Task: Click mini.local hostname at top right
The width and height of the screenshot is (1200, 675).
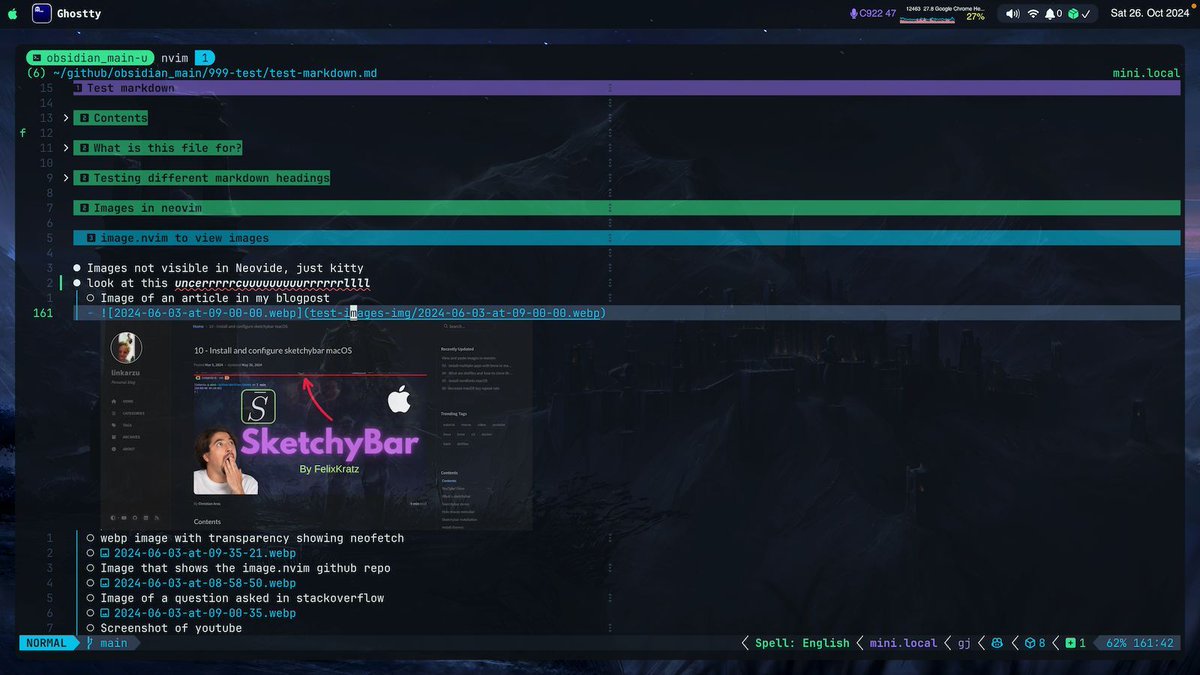Action: (x=1146, y=73)
